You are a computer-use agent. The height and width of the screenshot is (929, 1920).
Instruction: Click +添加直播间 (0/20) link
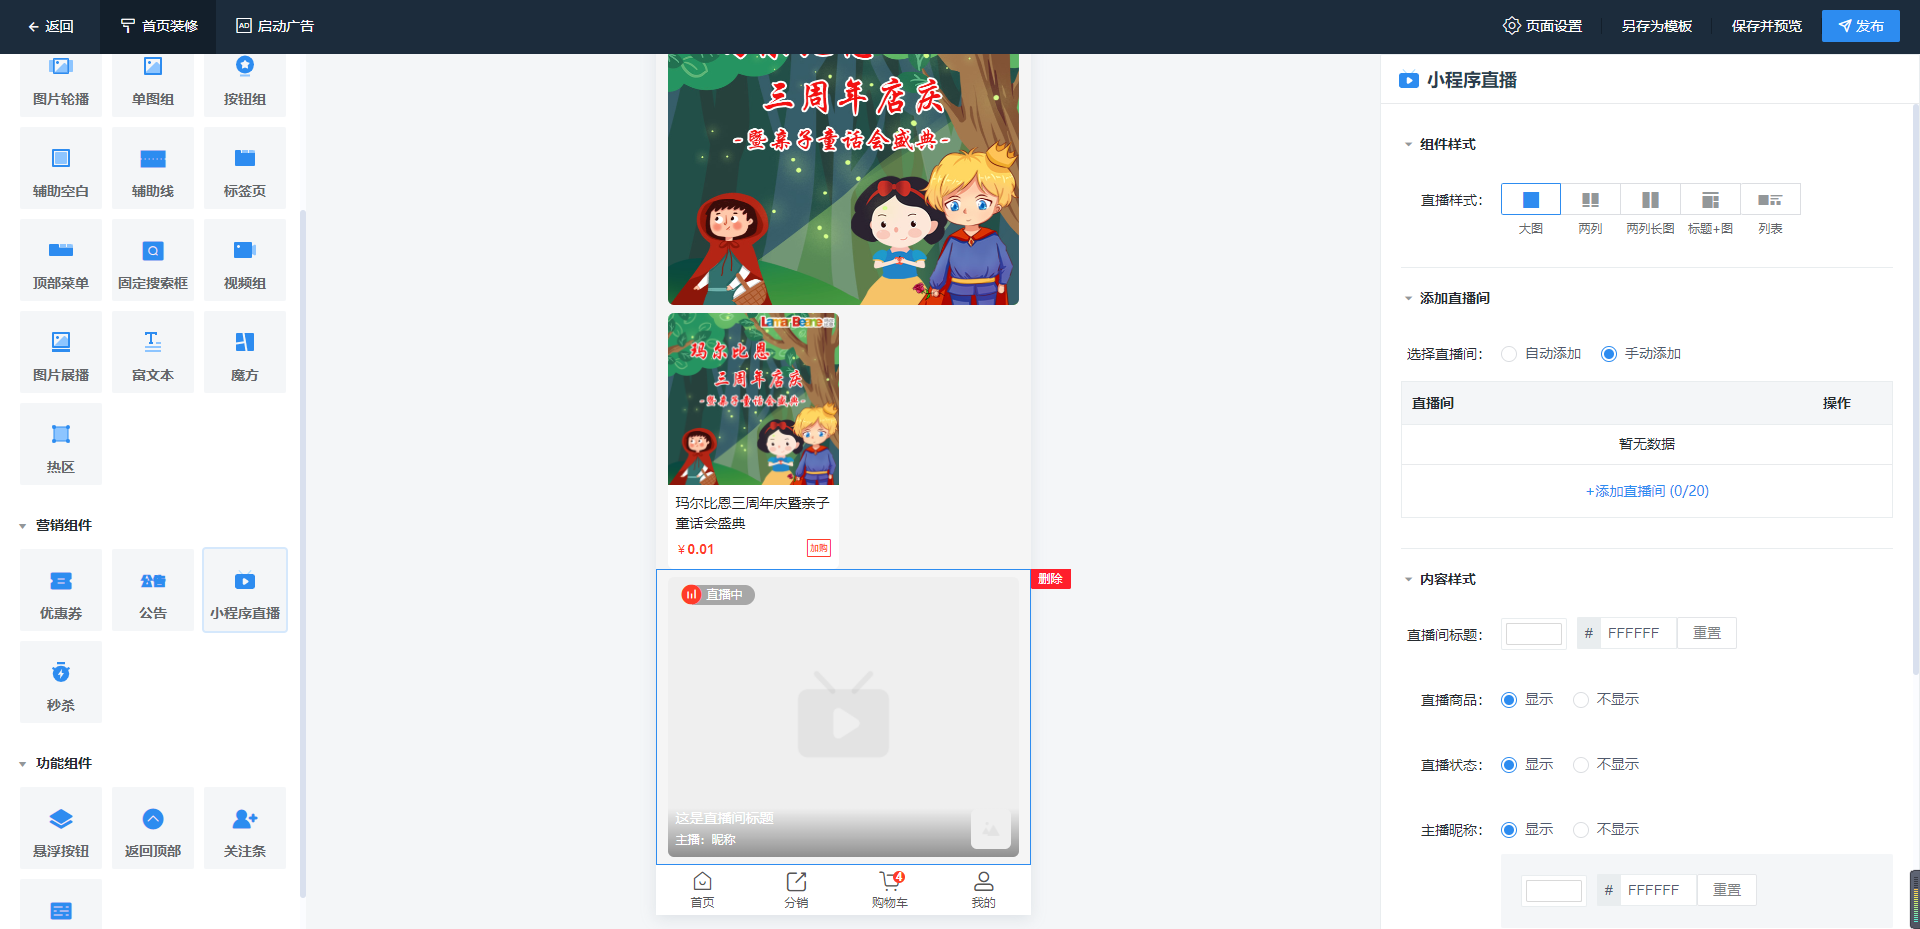1647,492
